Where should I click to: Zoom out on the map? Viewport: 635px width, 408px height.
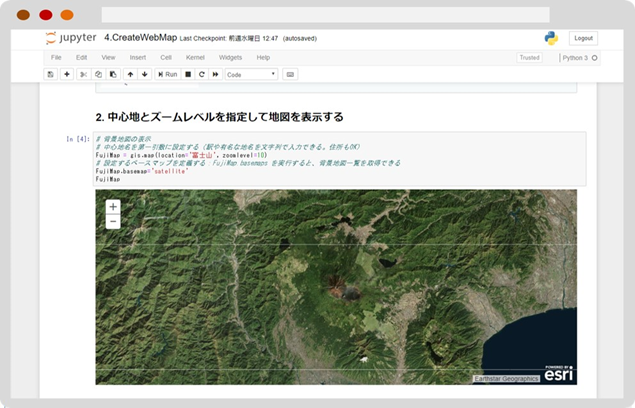tap(113, 222)
